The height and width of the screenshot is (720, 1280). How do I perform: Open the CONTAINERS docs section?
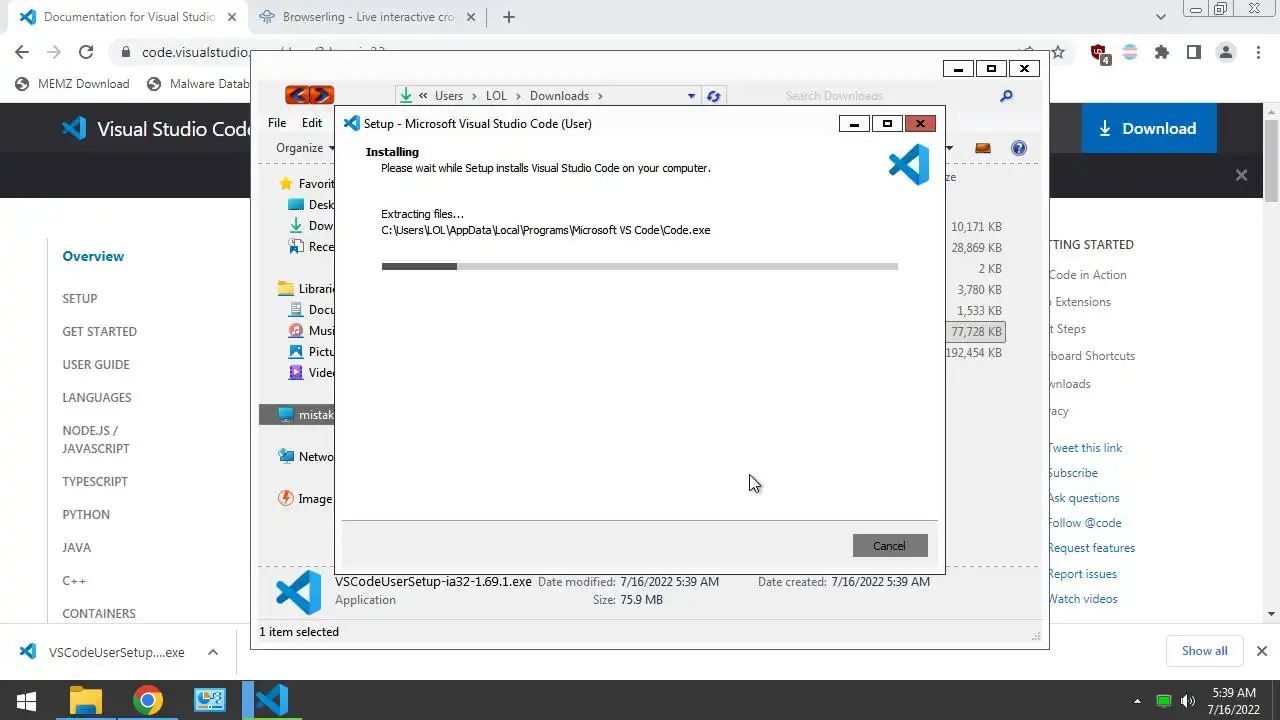tap(99, 613)
